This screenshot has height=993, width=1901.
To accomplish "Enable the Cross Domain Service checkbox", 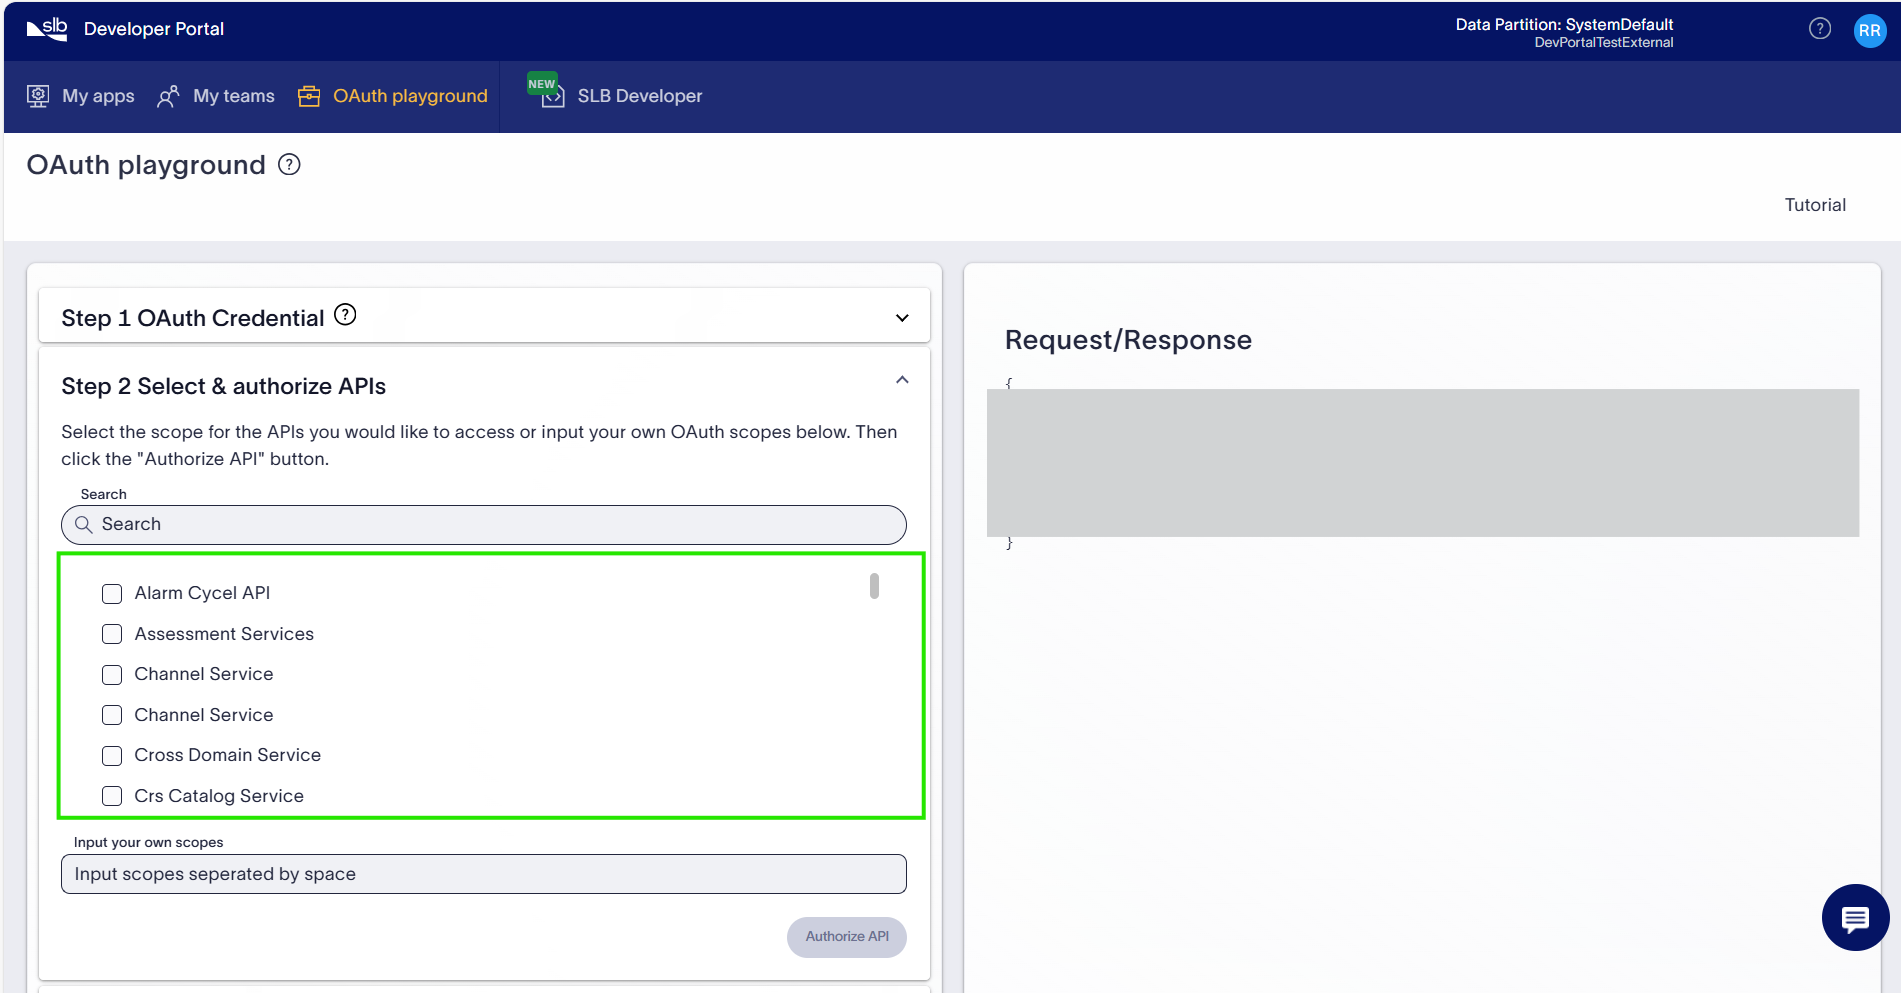I will point(112,756).
